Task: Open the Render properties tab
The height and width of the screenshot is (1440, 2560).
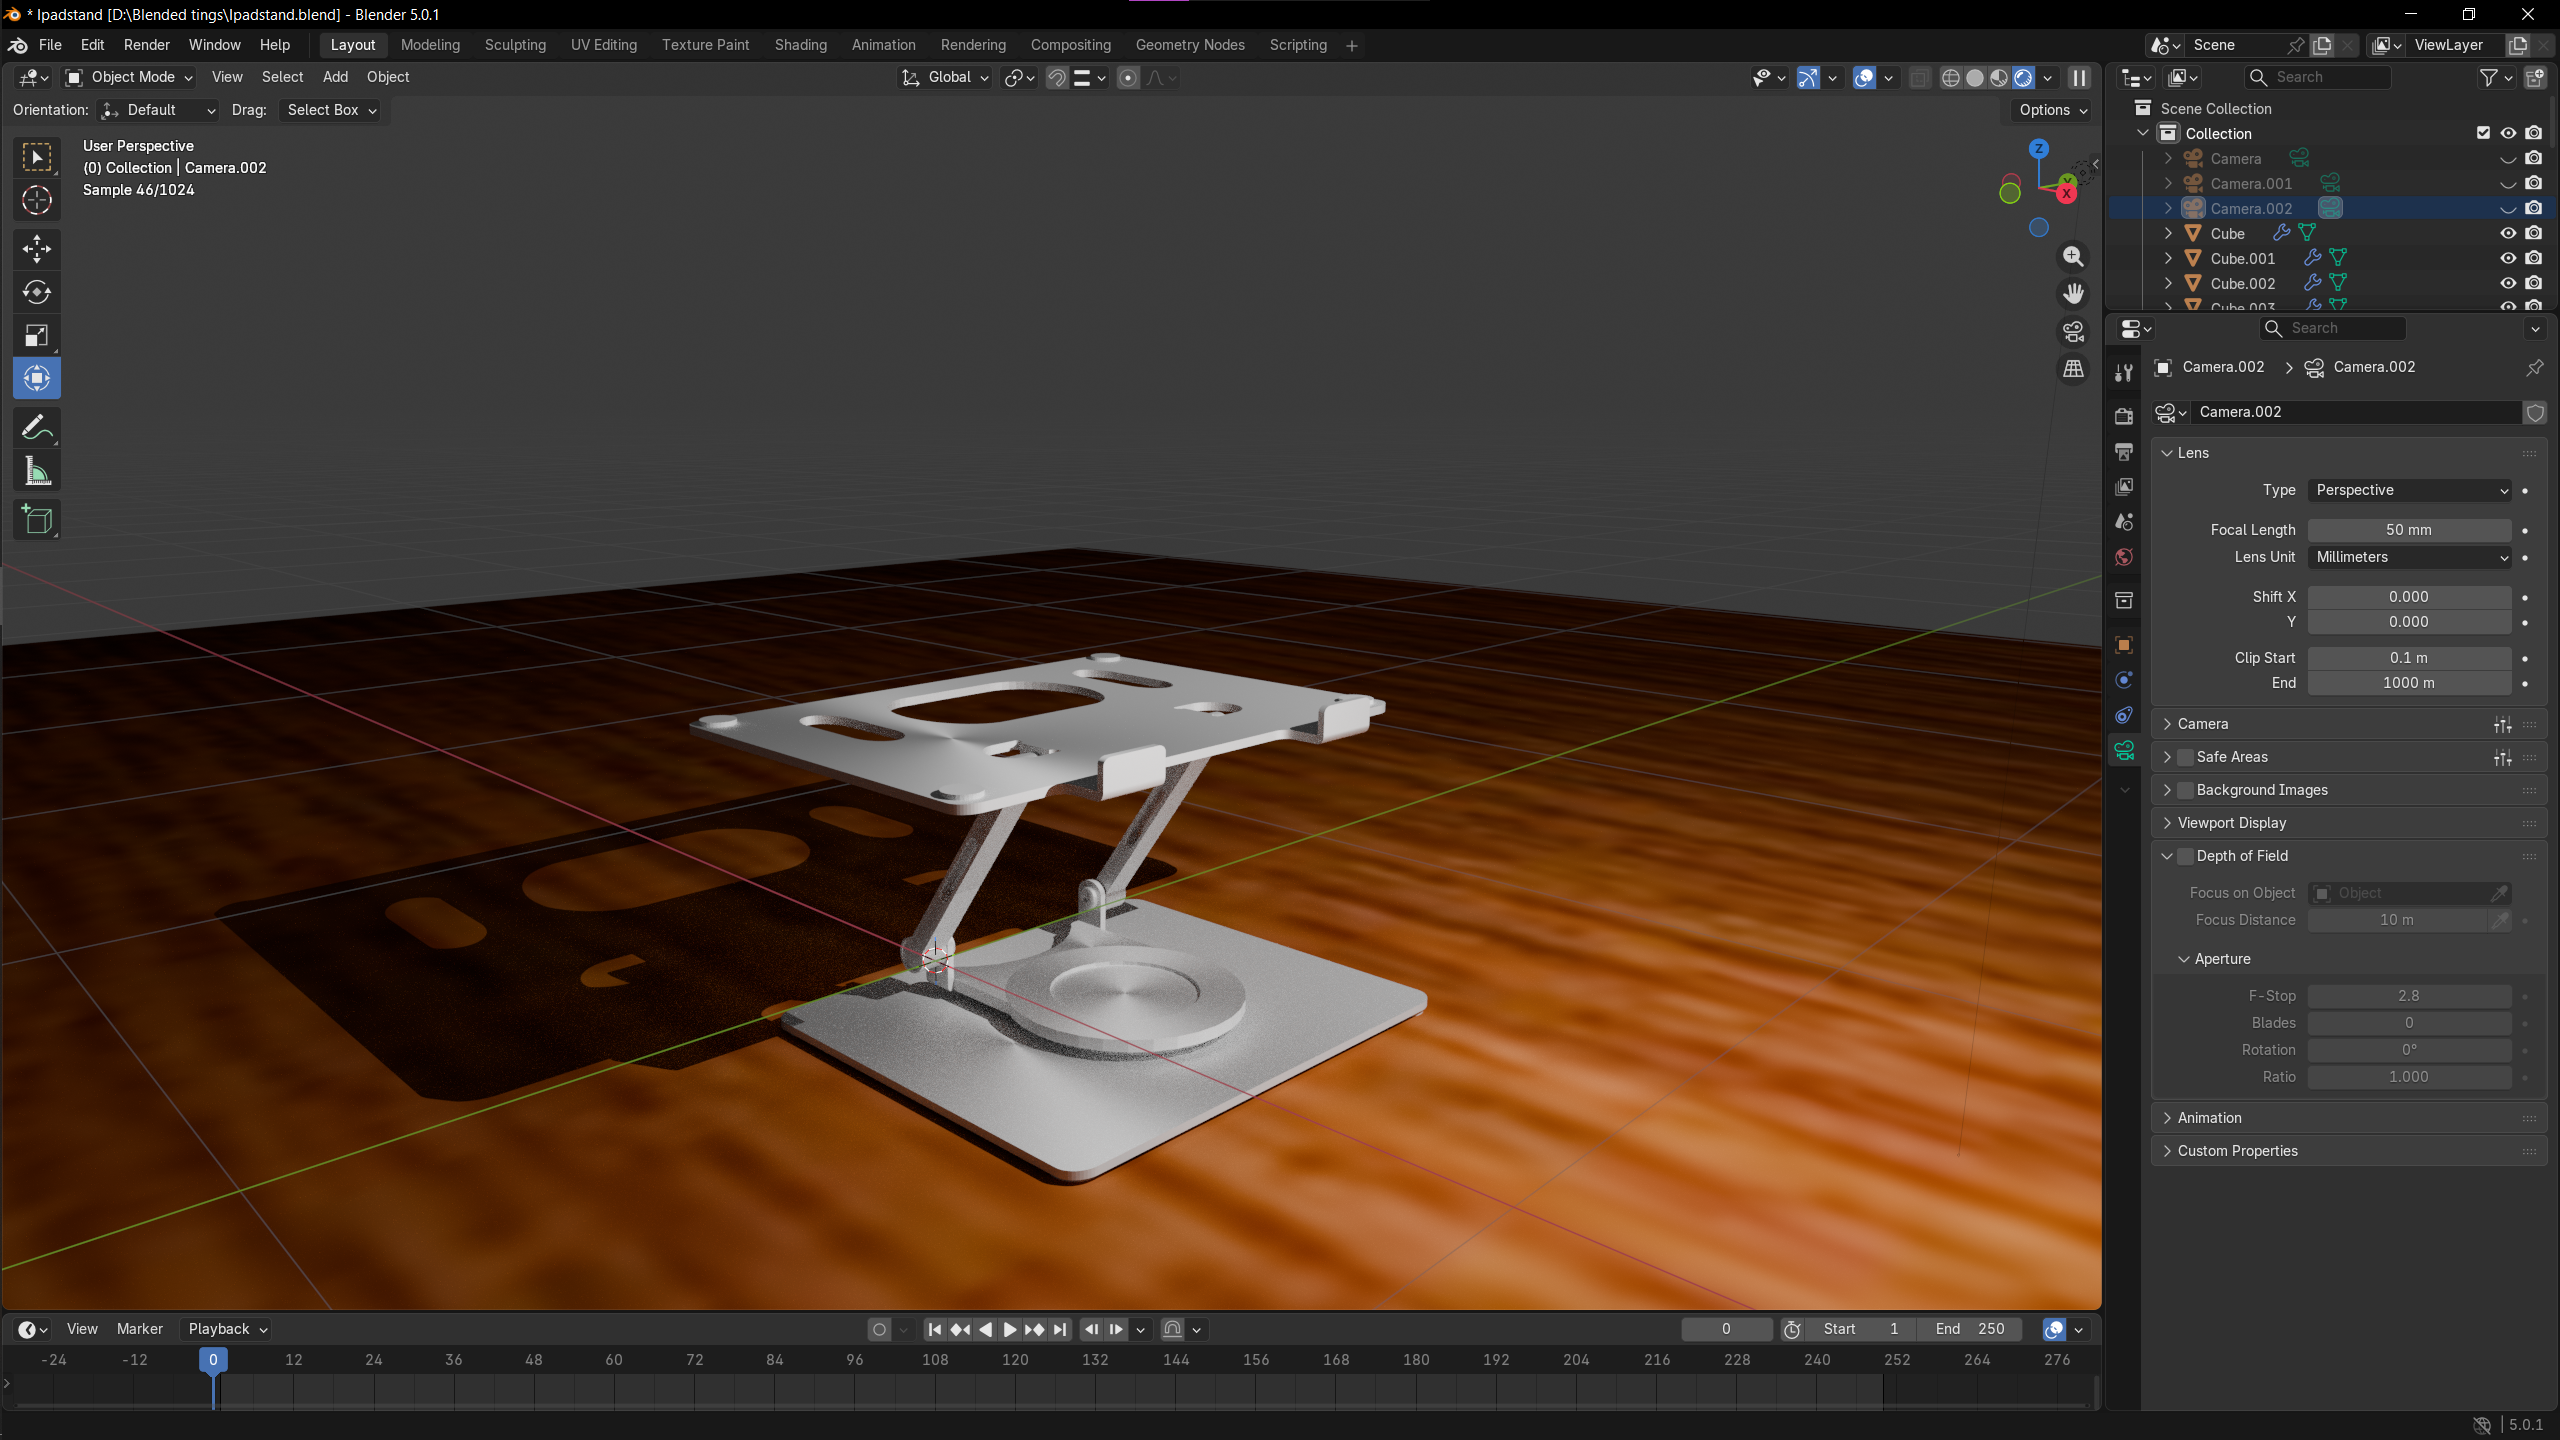Action: click(2124, 416)
